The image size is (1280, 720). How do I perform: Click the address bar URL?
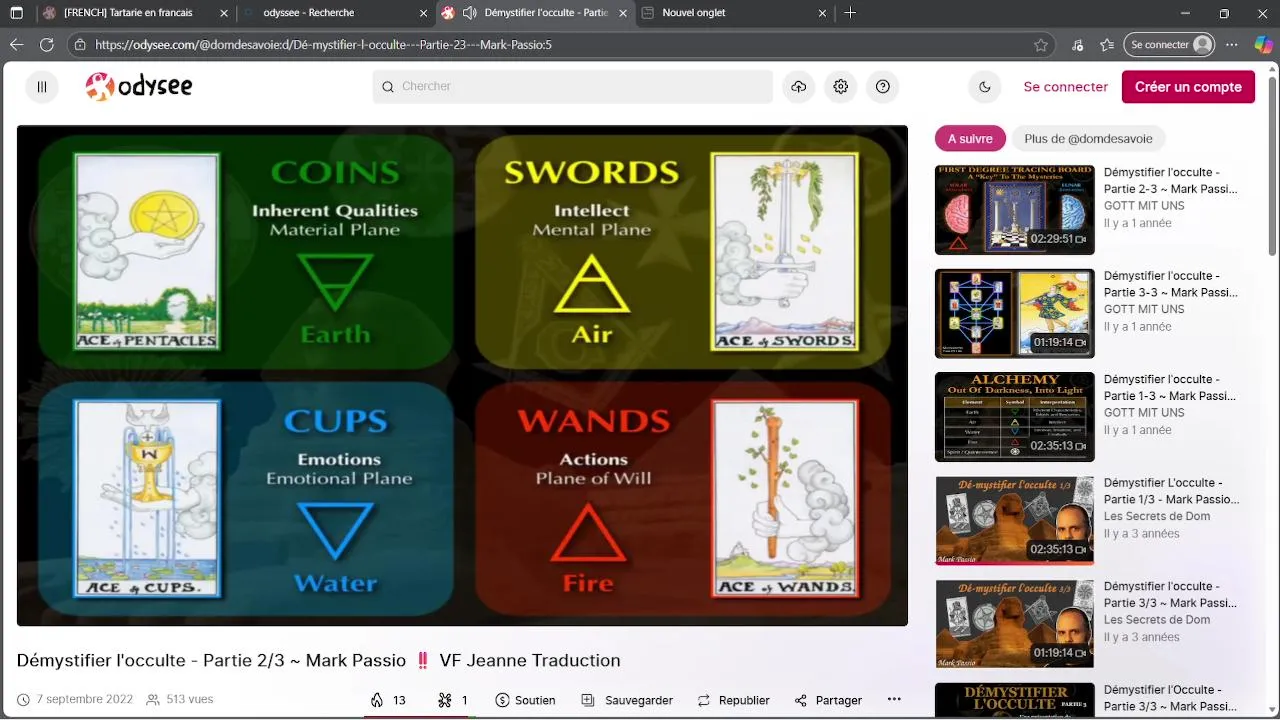323,45
